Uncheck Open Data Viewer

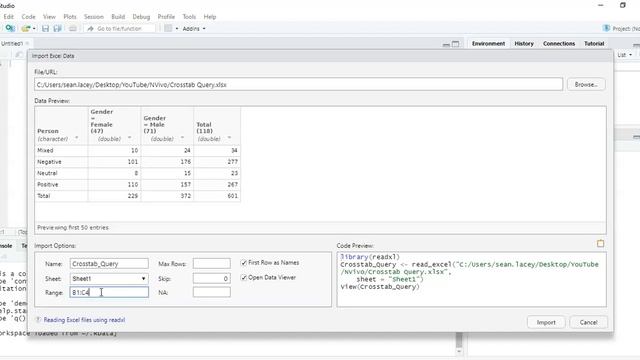(x=244, y=278)
